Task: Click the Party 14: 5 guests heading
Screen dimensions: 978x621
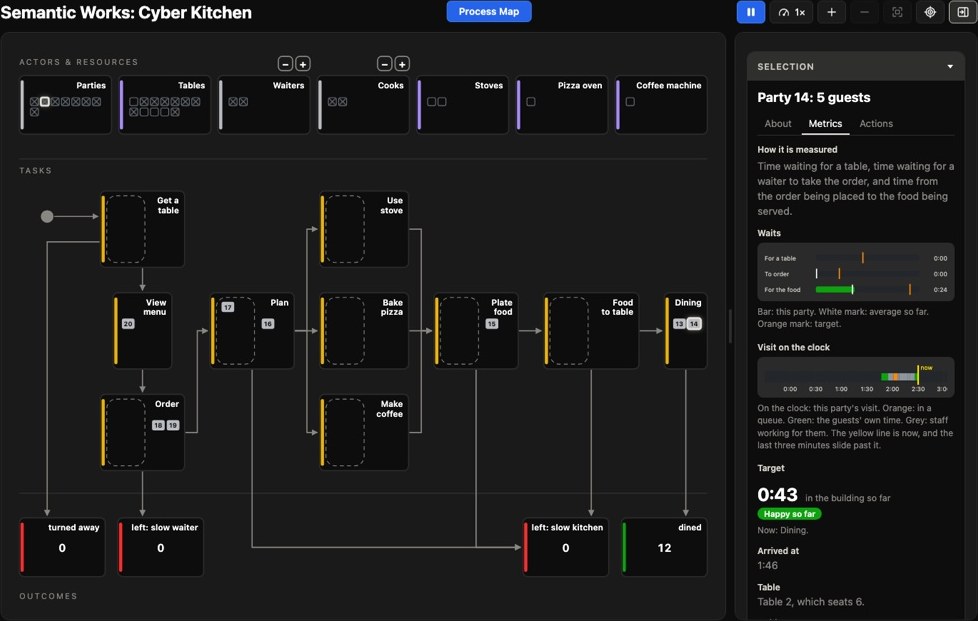Action: click(x=813, y=97)
